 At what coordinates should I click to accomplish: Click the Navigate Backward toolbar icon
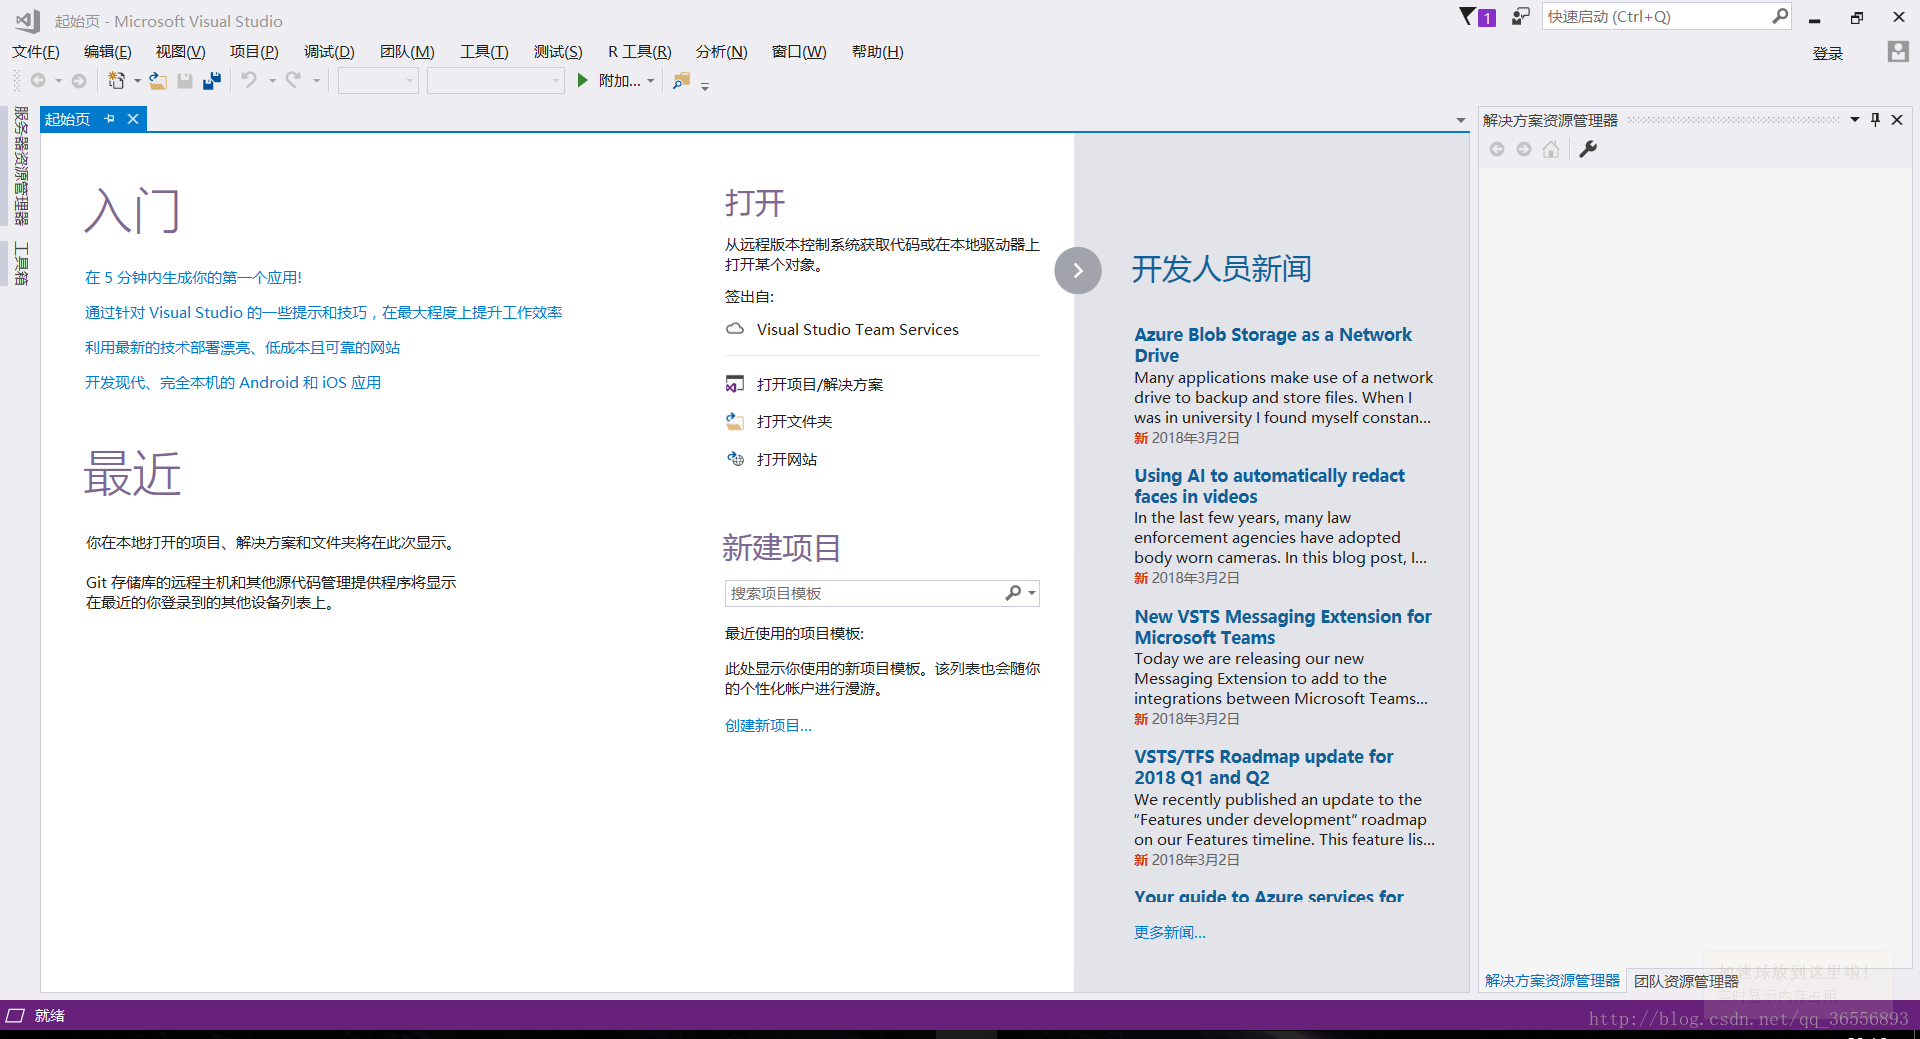(38, 81)
